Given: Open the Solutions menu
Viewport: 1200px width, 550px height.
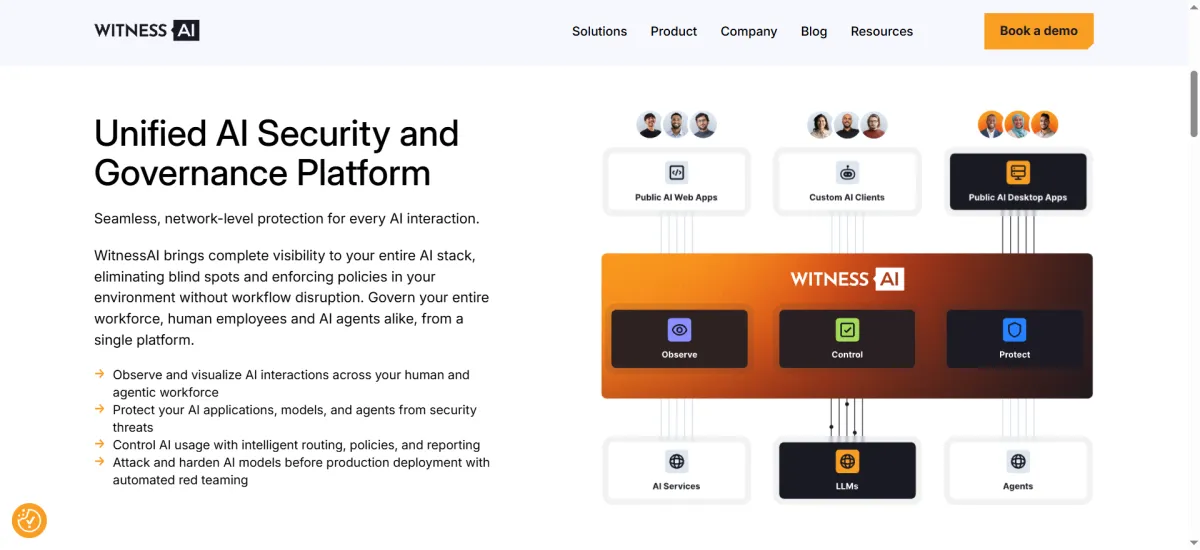Looking at the screenshot, I should pyautogui.click(x=599, y=31).
